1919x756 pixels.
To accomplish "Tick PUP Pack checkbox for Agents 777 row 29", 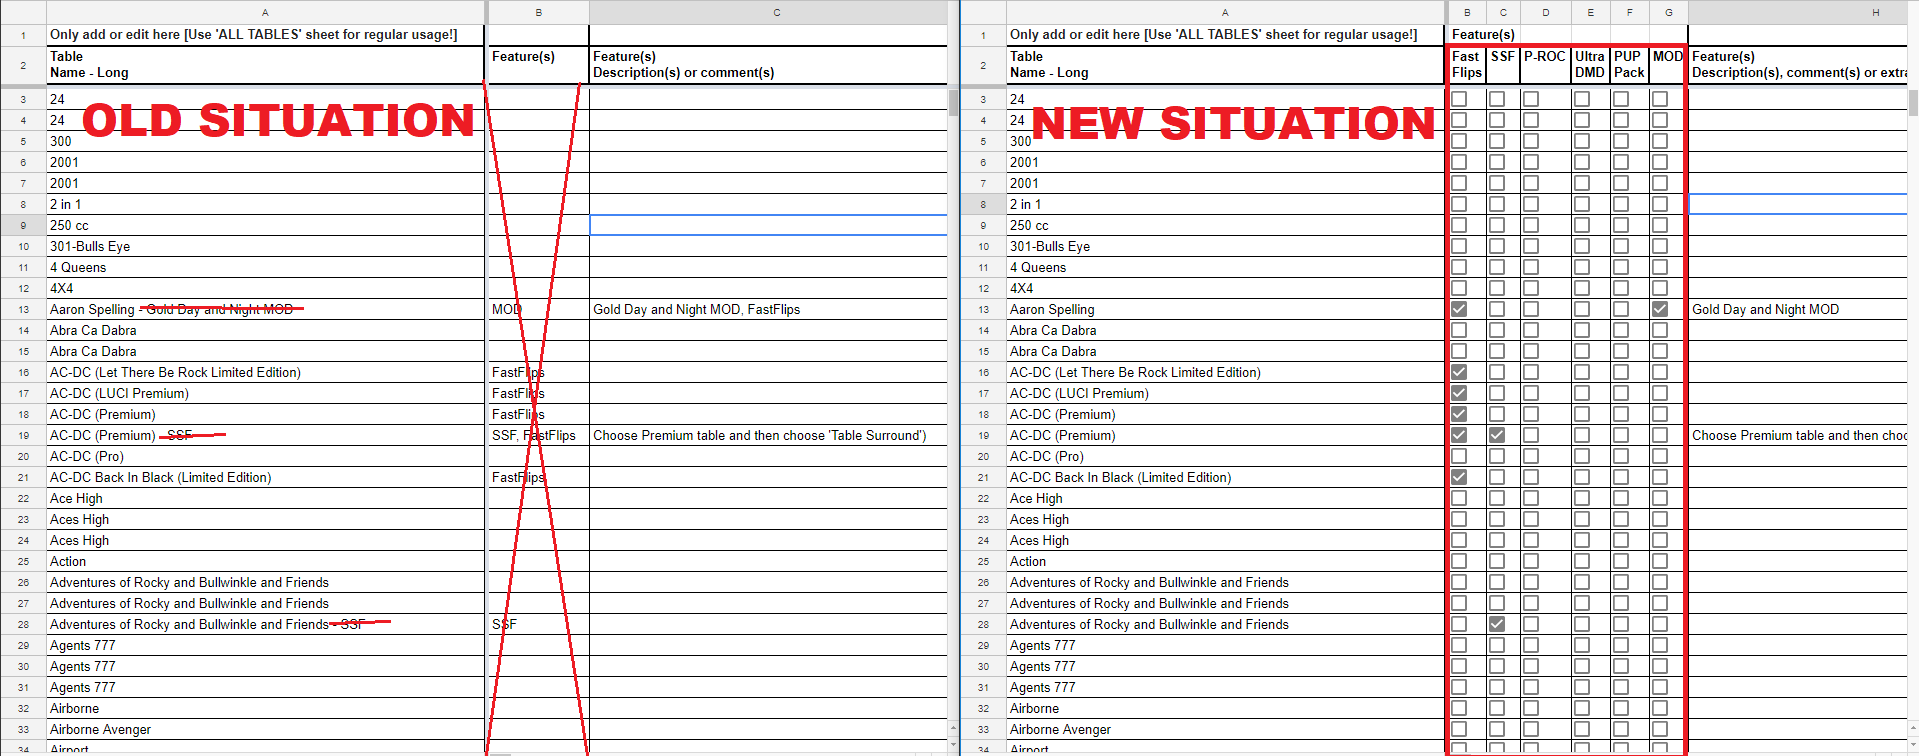I will pos(1621,645).
